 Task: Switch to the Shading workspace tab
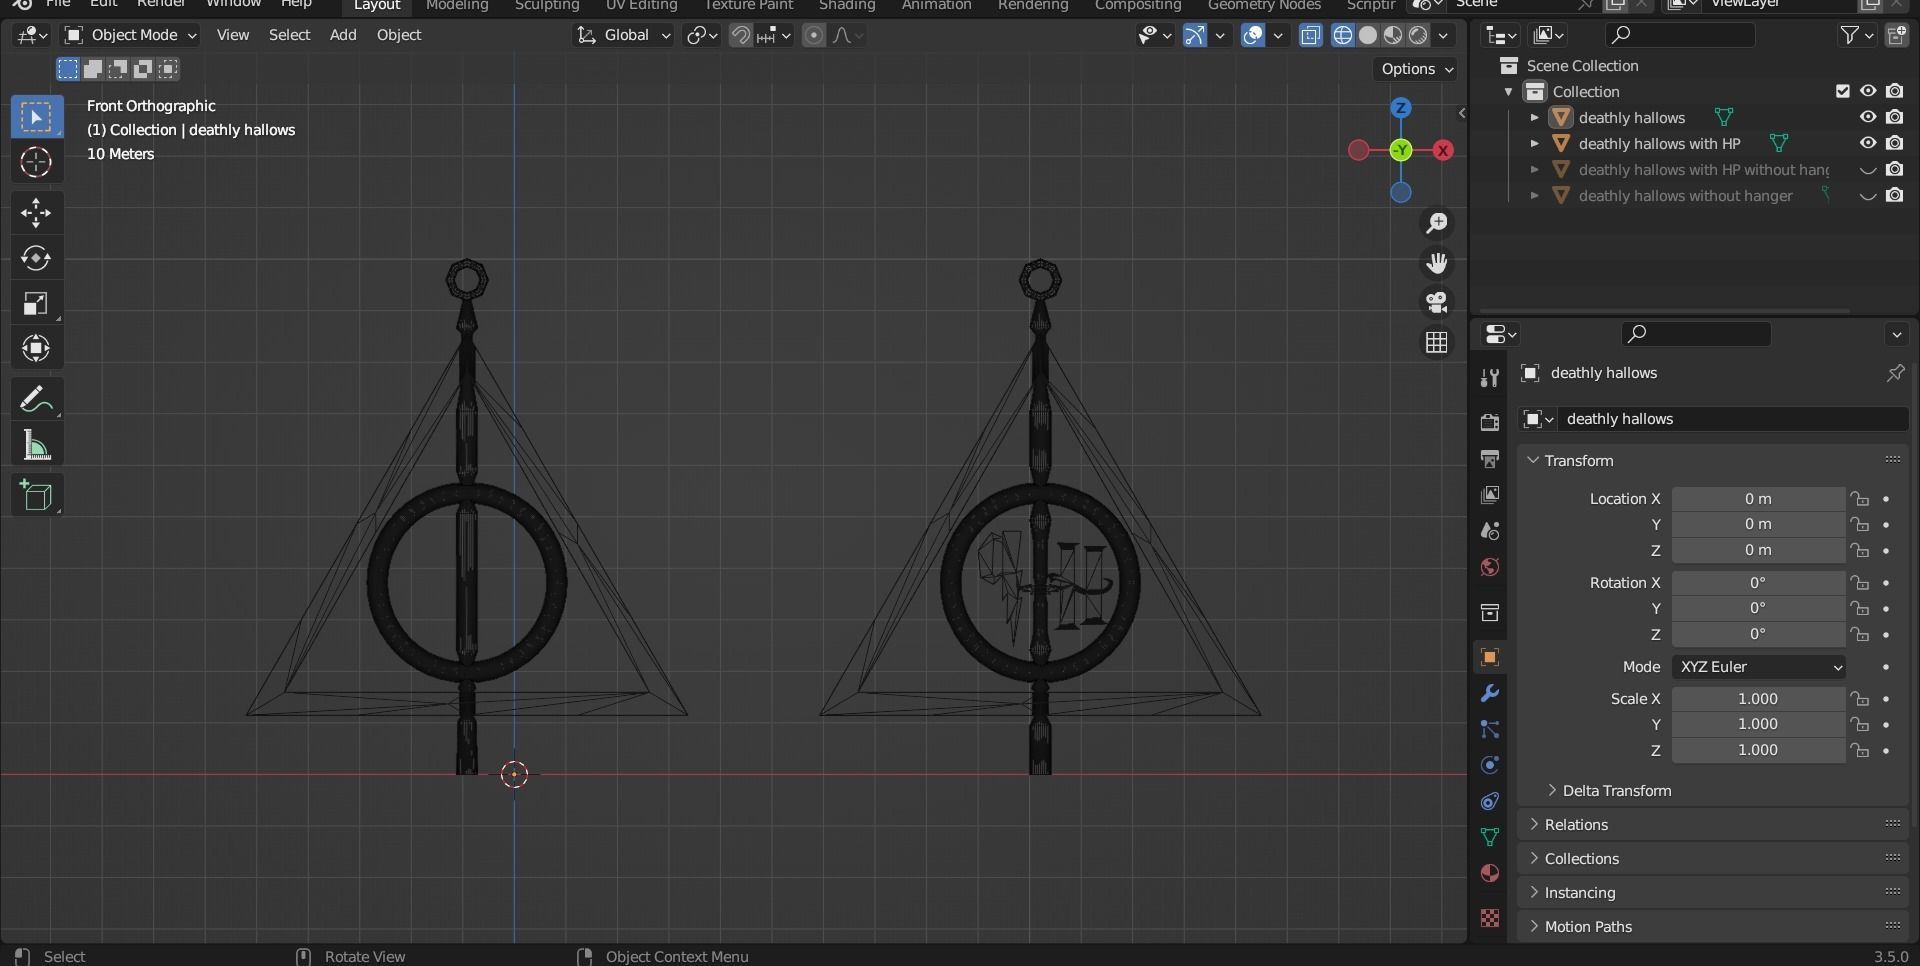tap(847, 6)
